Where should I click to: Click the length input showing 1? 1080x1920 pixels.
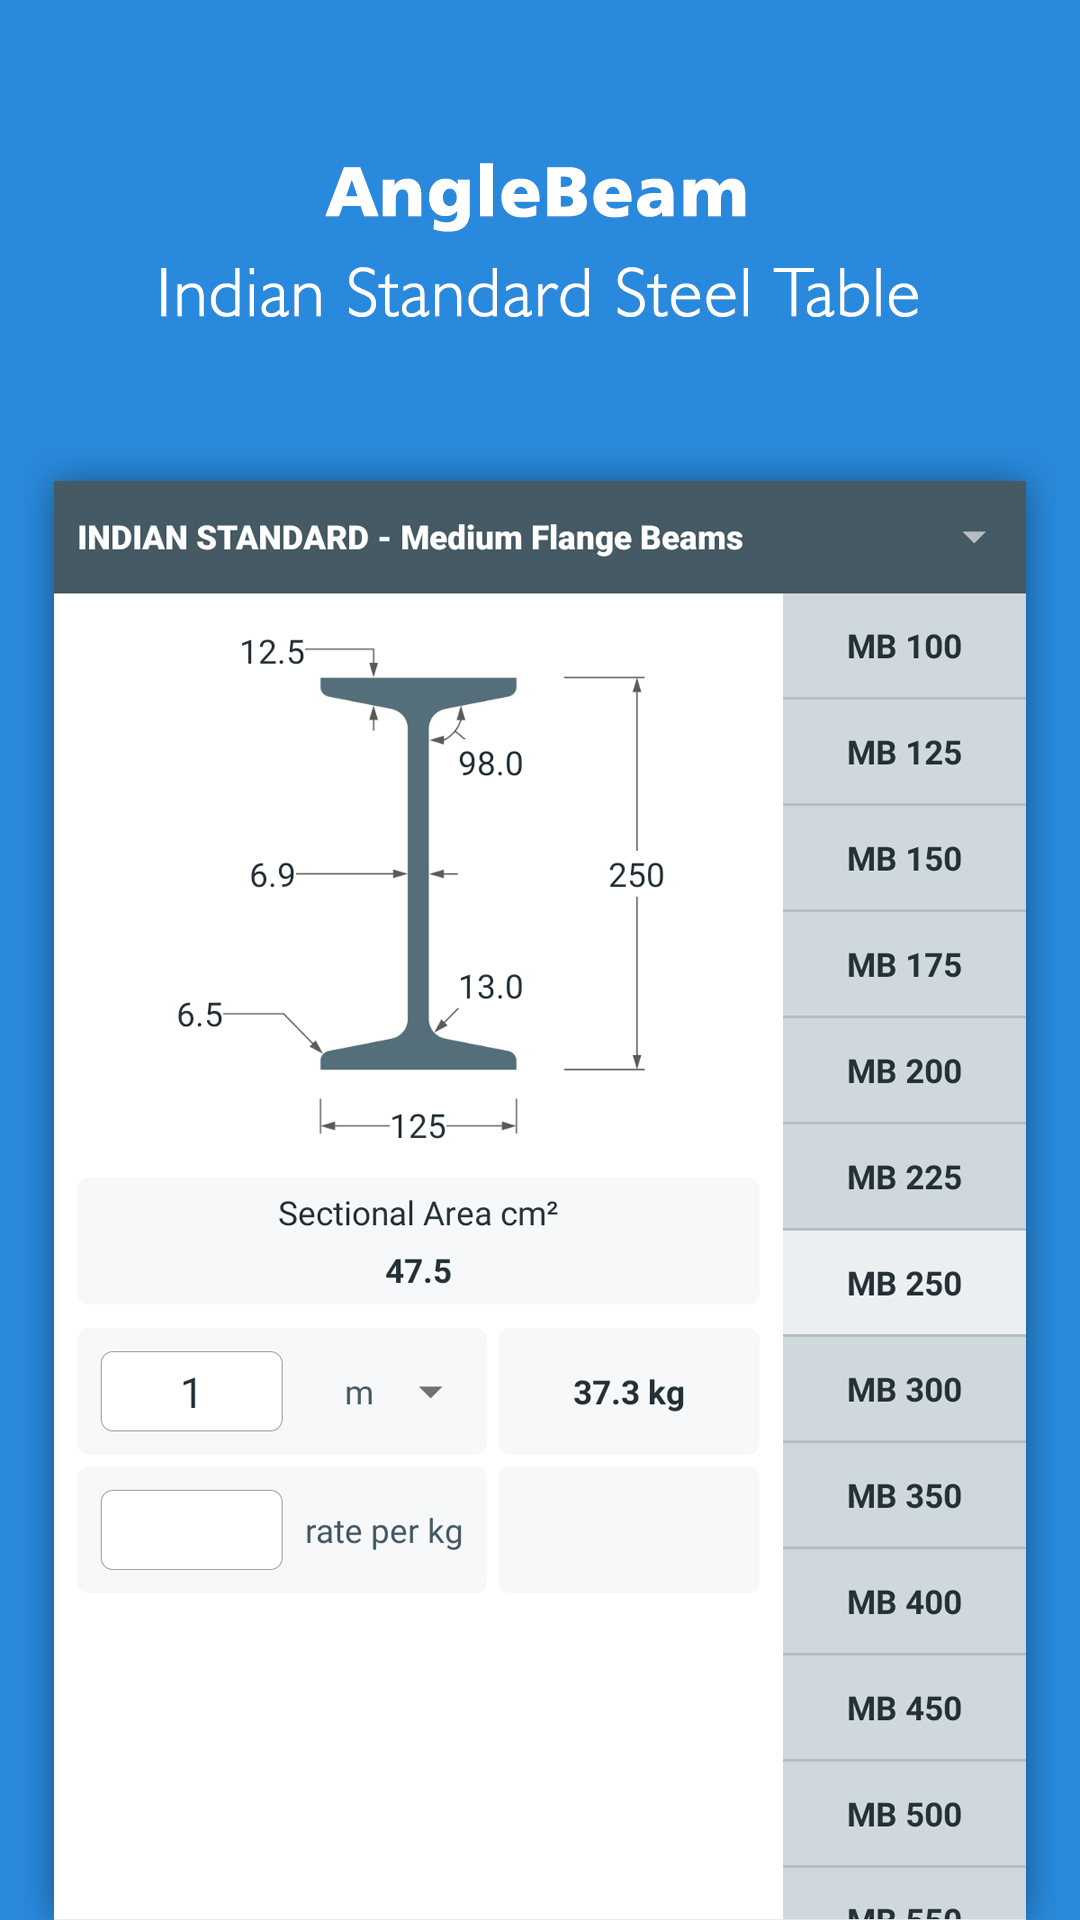pyautogui.click(x=191, y=1390)
